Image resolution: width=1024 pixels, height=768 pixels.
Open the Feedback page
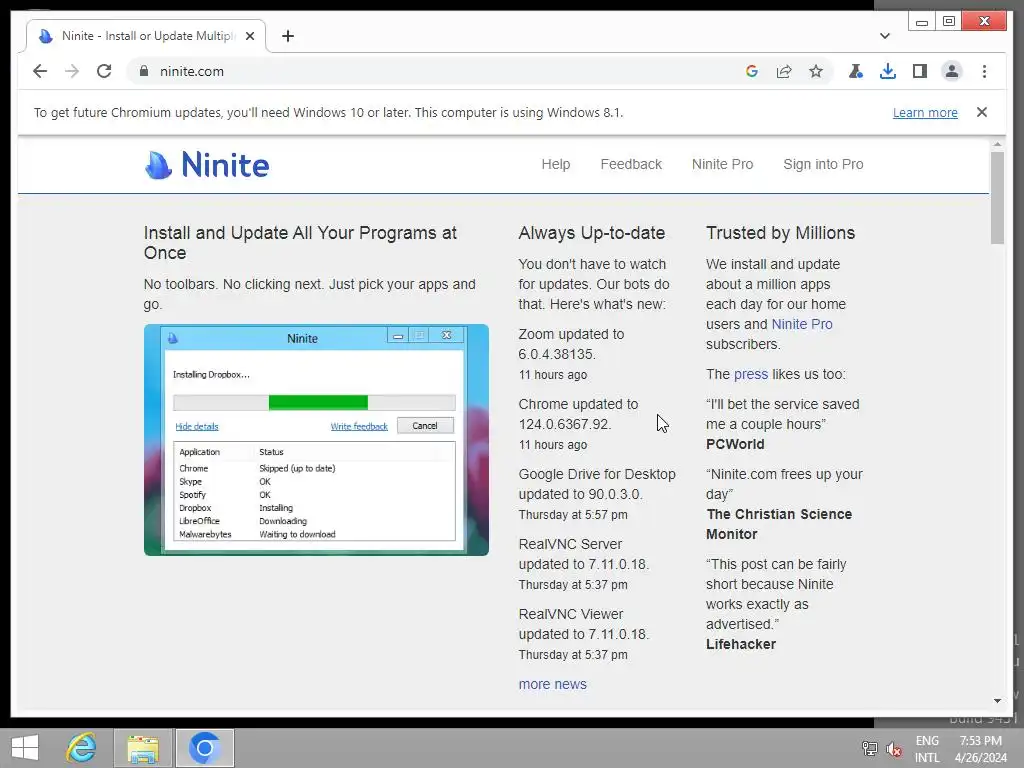tap(631, 165)
